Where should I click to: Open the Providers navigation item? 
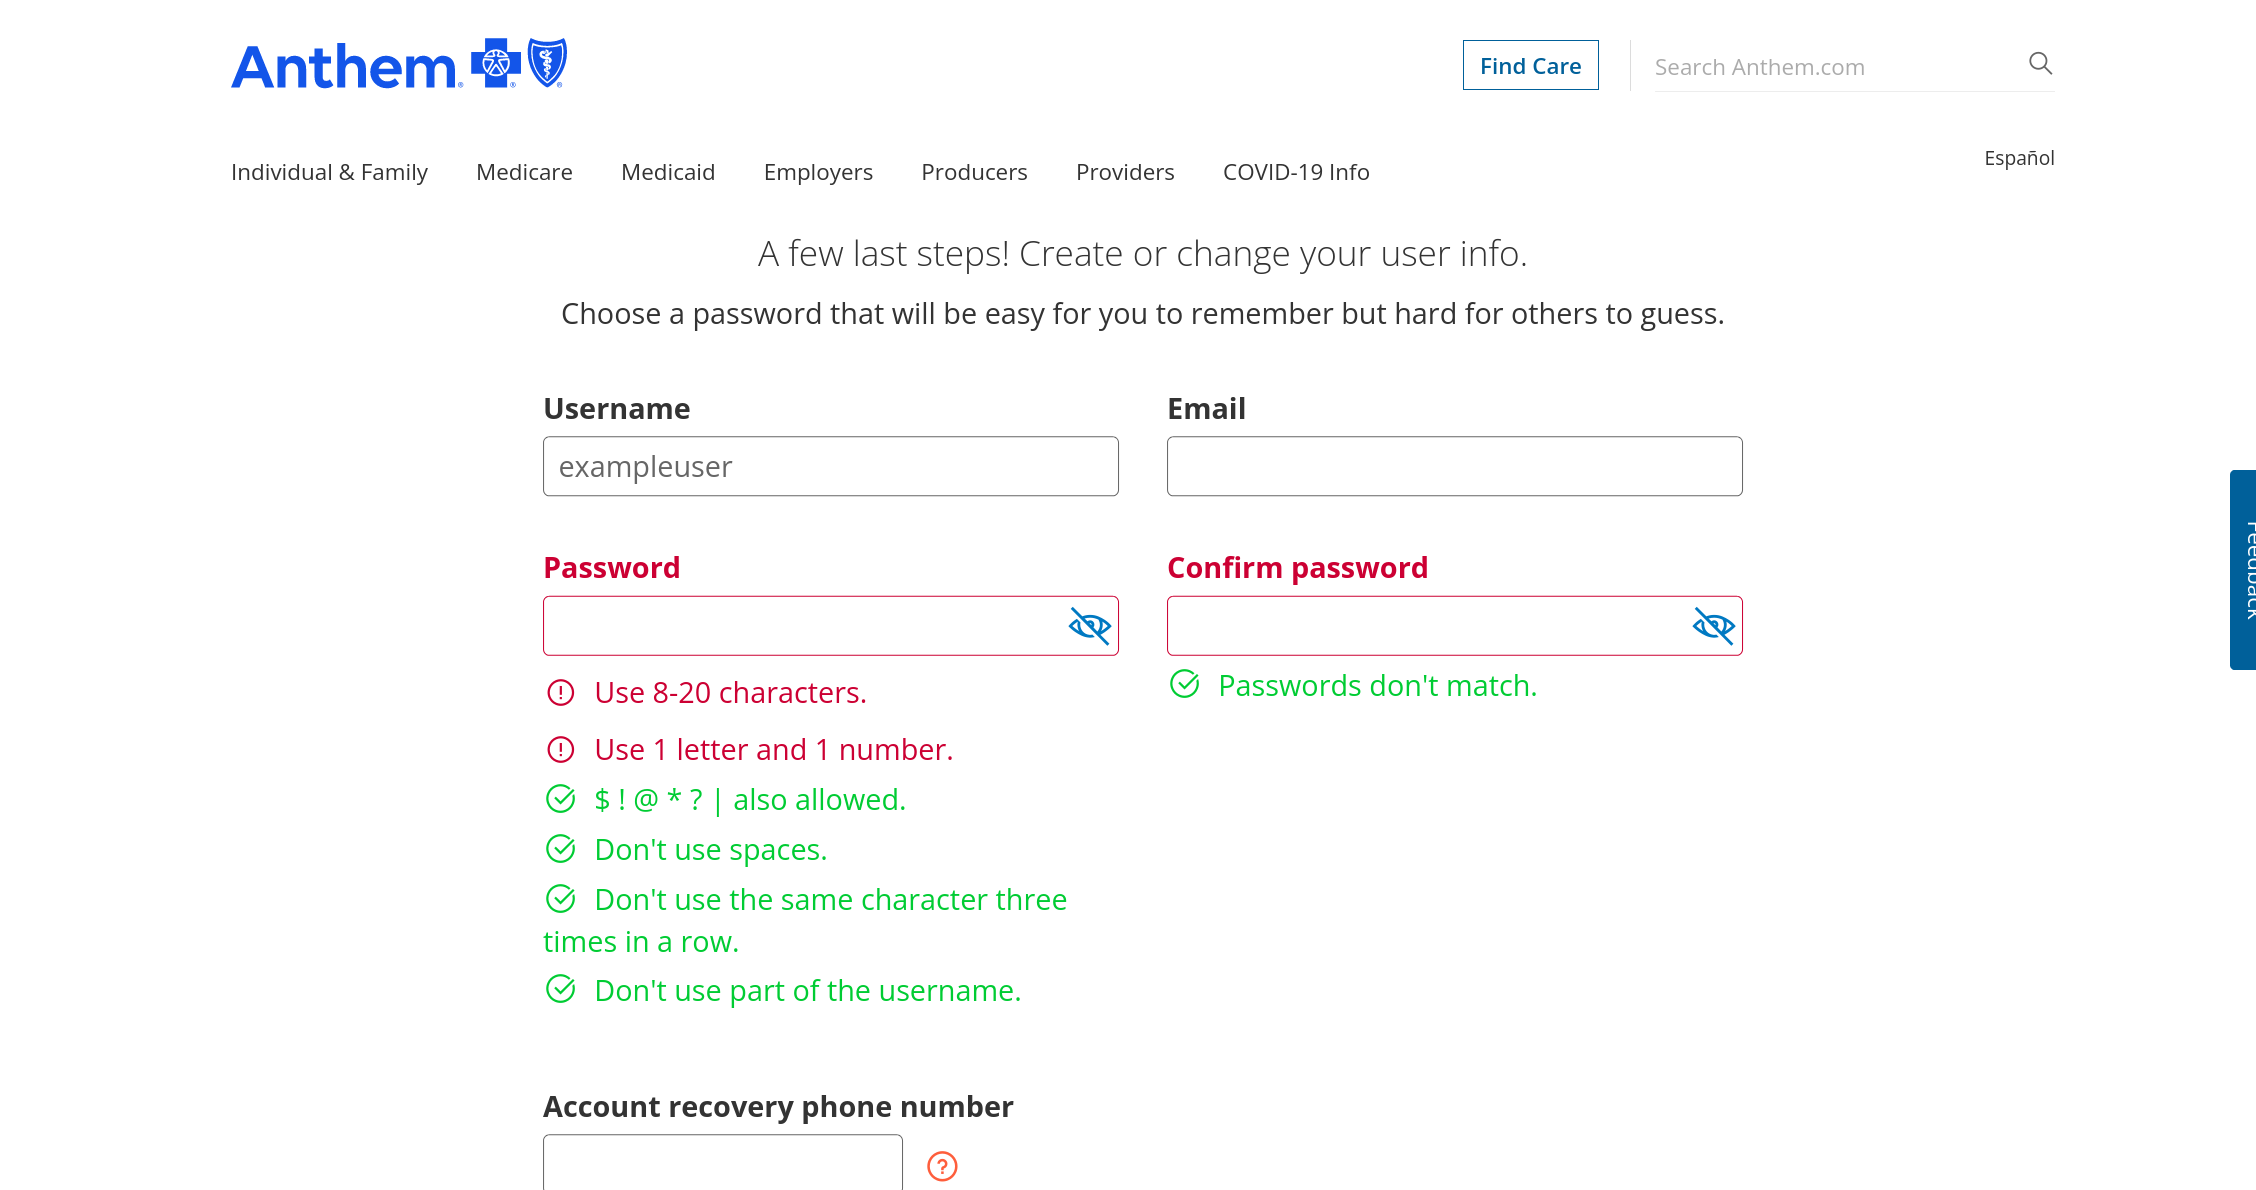click(x=1125, y=172)
